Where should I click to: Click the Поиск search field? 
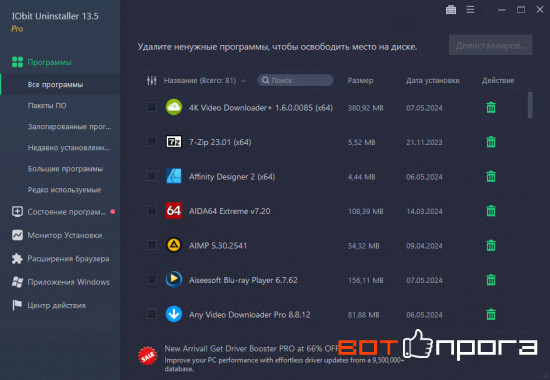[x=295, y=80]
